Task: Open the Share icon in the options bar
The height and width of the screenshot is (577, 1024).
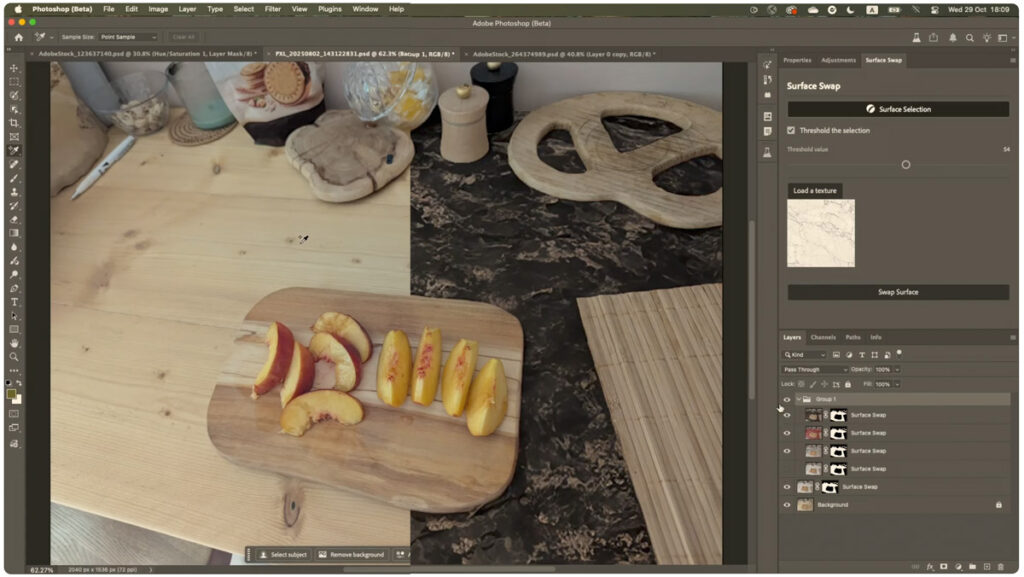Action: pyautogui.click(x=934, y=38)
